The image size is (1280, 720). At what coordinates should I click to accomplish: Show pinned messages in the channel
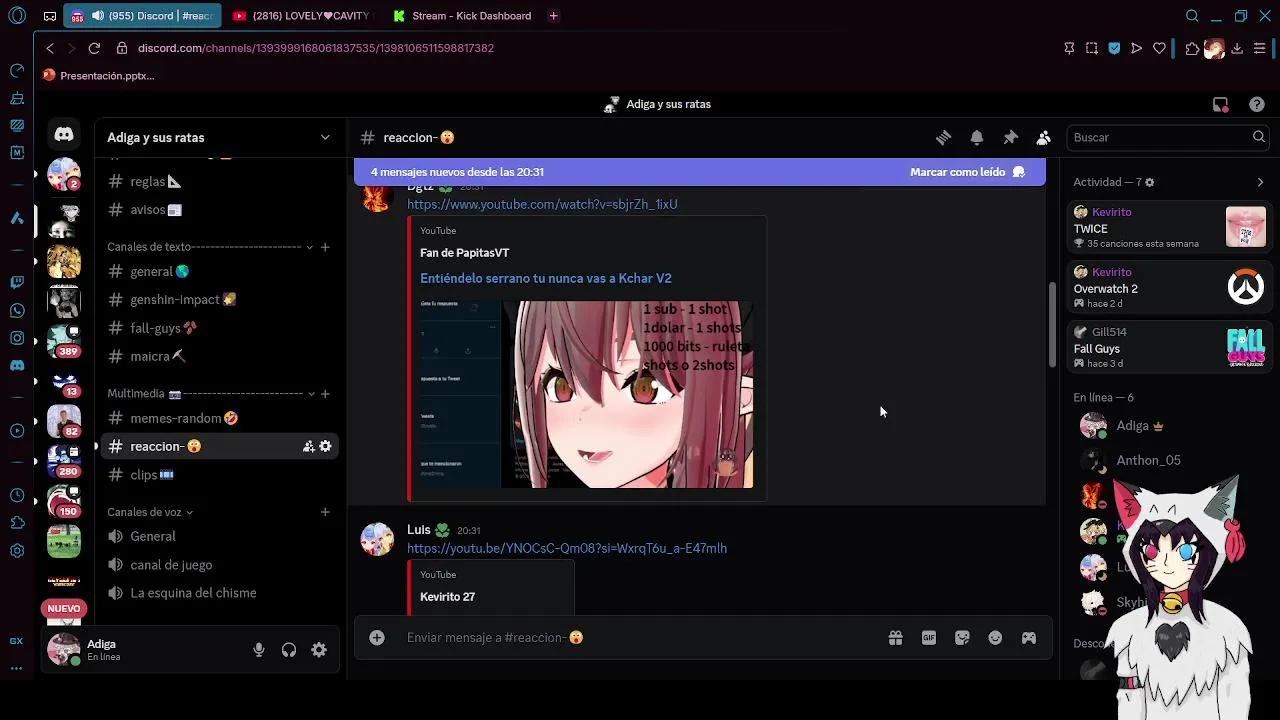click(1010, 138)
